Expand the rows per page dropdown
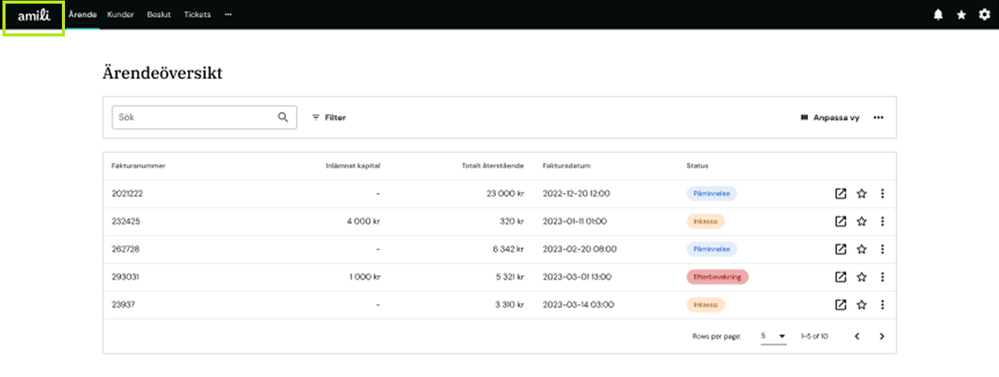999x377 pixels. pyautogui.click(x=773, y=336)
